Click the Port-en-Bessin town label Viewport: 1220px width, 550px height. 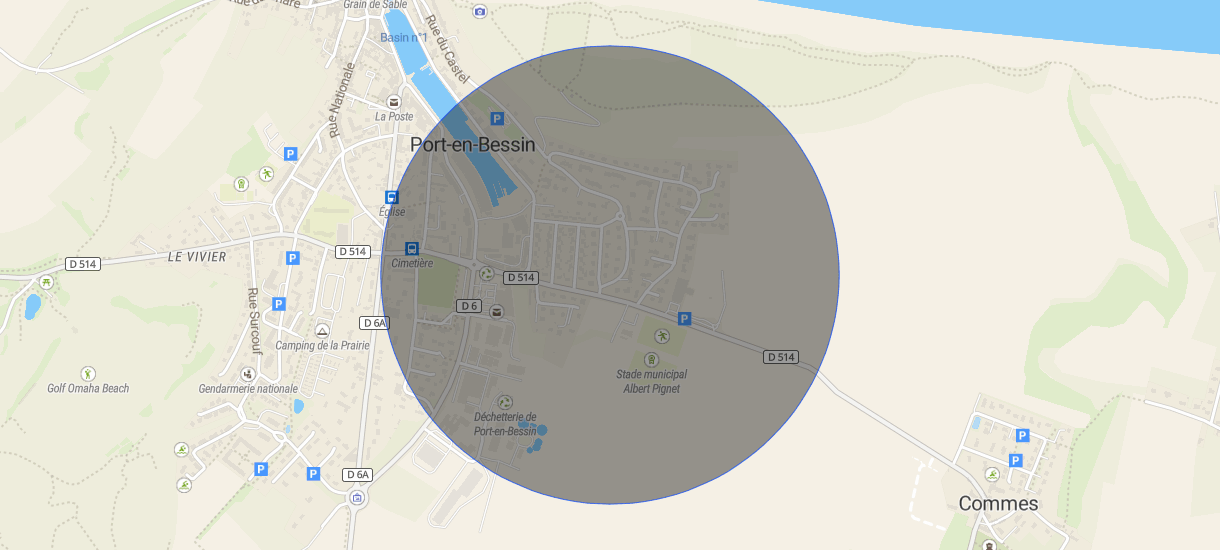pos(473,145)
